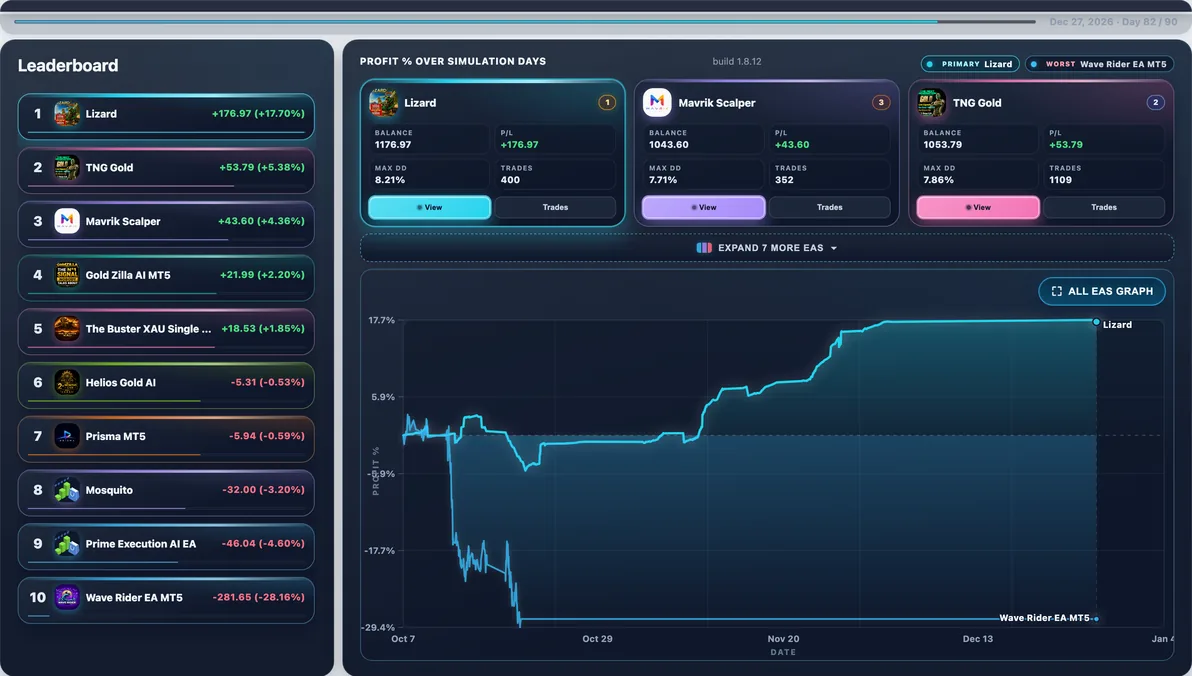Toggle View on the TNG Gold card
Screen dimensions: 1192x676
(978, 208)
